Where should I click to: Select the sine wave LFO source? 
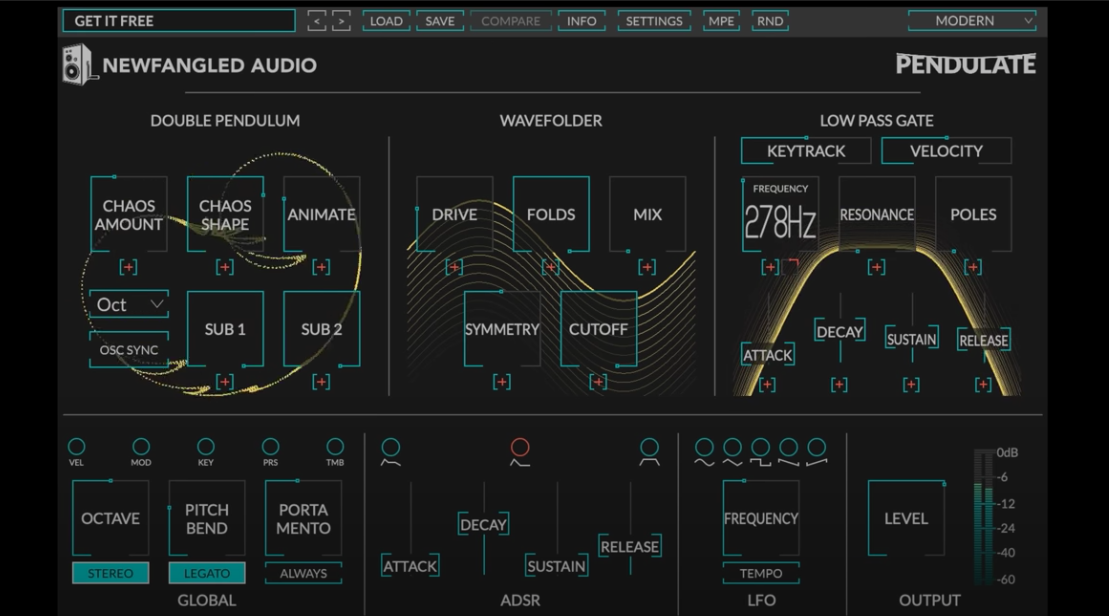tap(704, 447)
